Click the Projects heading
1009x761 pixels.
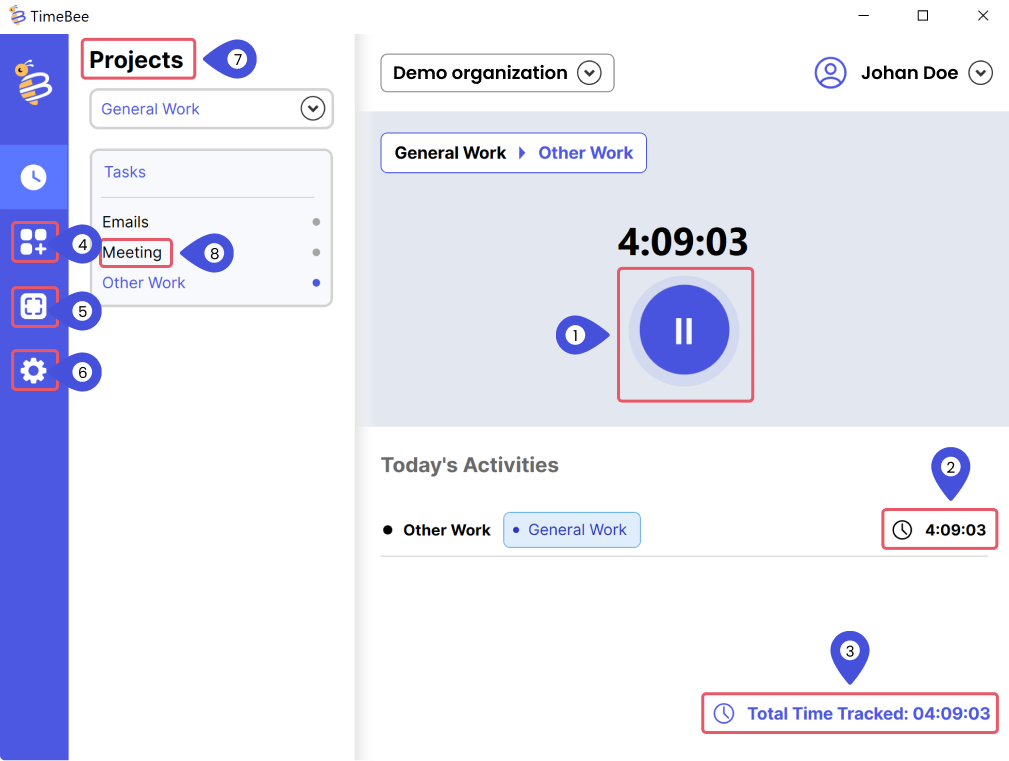click(x=137, y=59)
